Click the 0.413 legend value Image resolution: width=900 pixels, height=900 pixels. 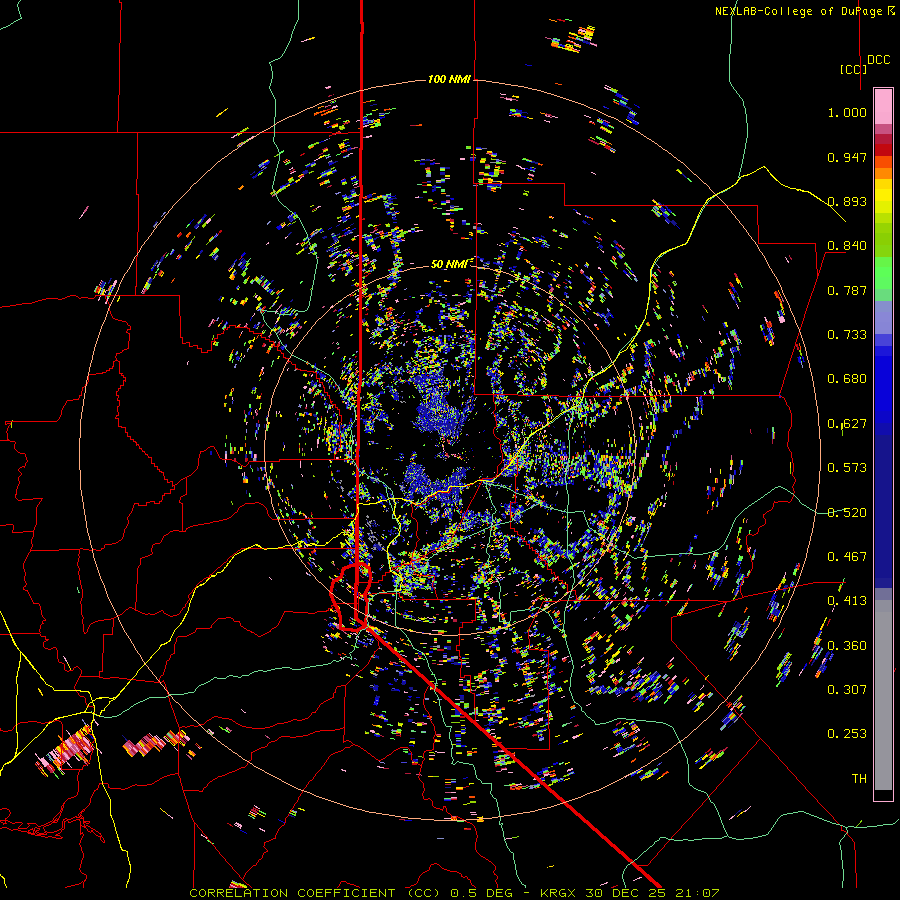[x=847, y=601]
